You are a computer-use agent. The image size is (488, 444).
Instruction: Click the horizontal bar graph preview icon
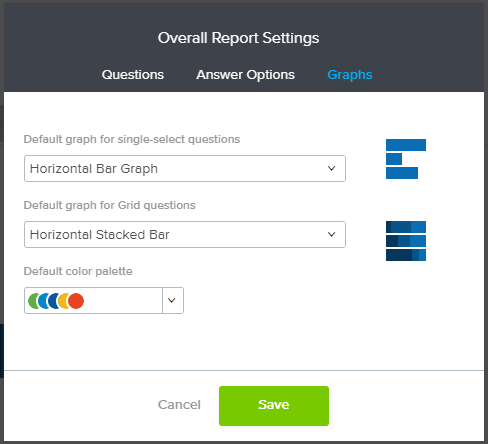click(406, 159)
